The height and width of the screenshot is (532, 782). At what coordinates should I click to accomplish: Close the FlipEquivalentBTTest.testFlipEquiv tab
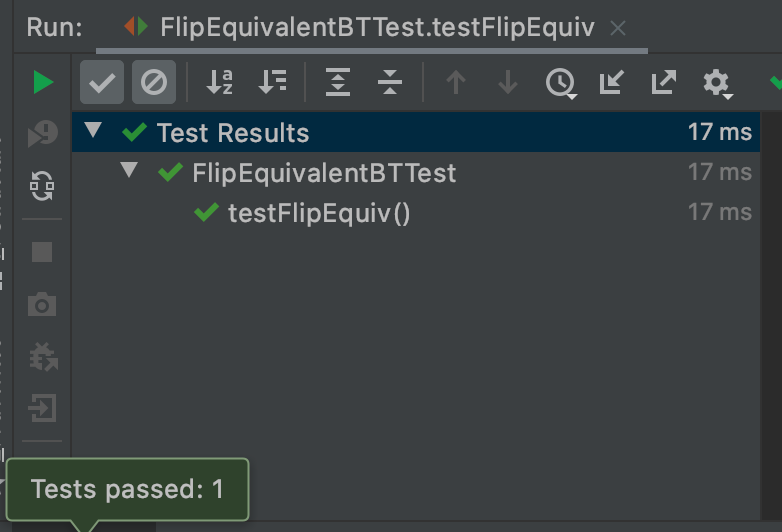(x=618, y=28)
